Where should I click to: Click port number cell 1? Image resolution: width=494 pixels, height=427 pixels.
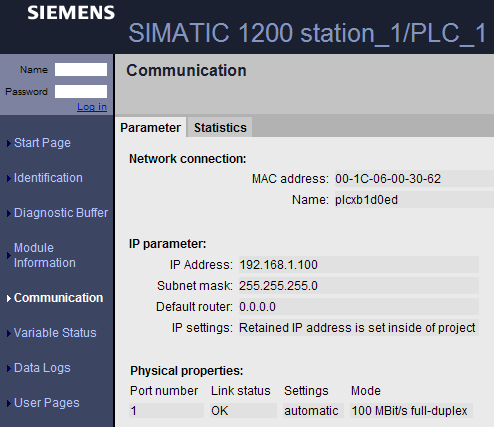pos(166,411)
